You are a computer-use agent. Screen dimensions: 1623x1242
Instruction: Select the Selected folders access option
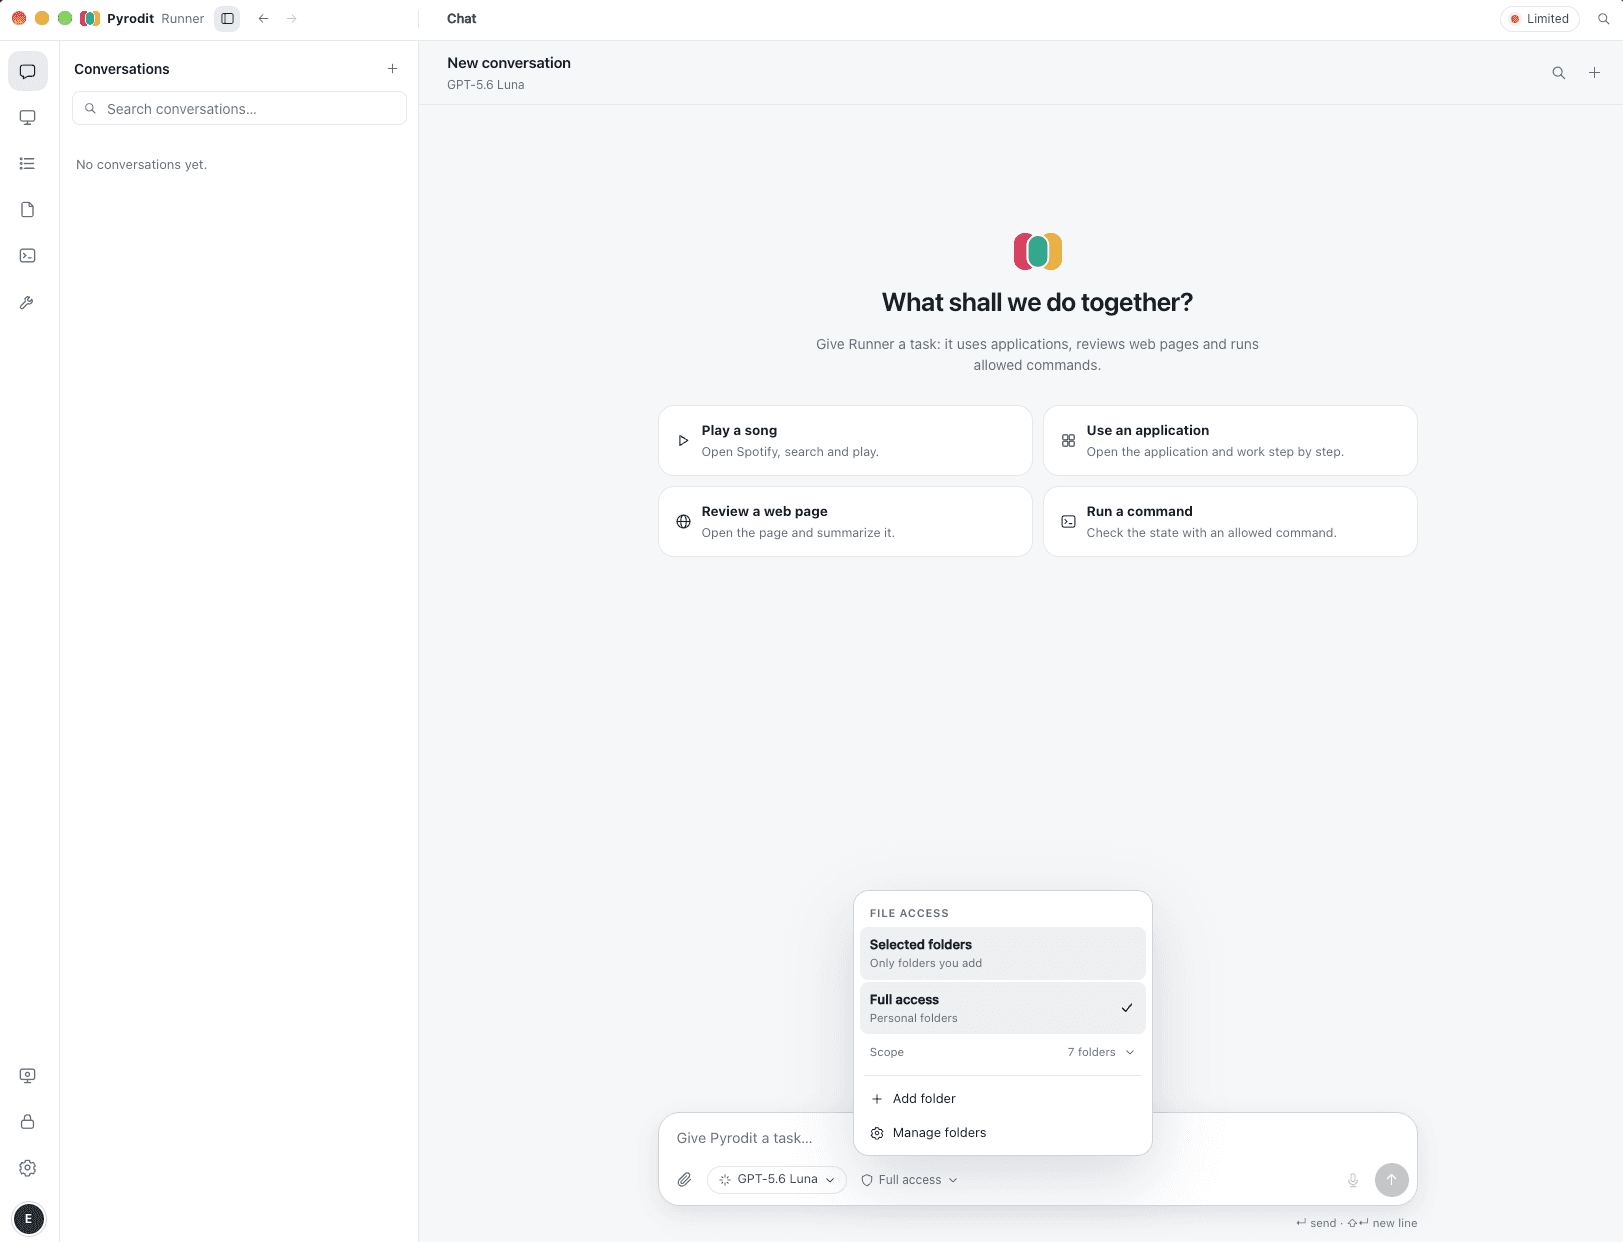pyautogui.click(x=1002, y=953)
